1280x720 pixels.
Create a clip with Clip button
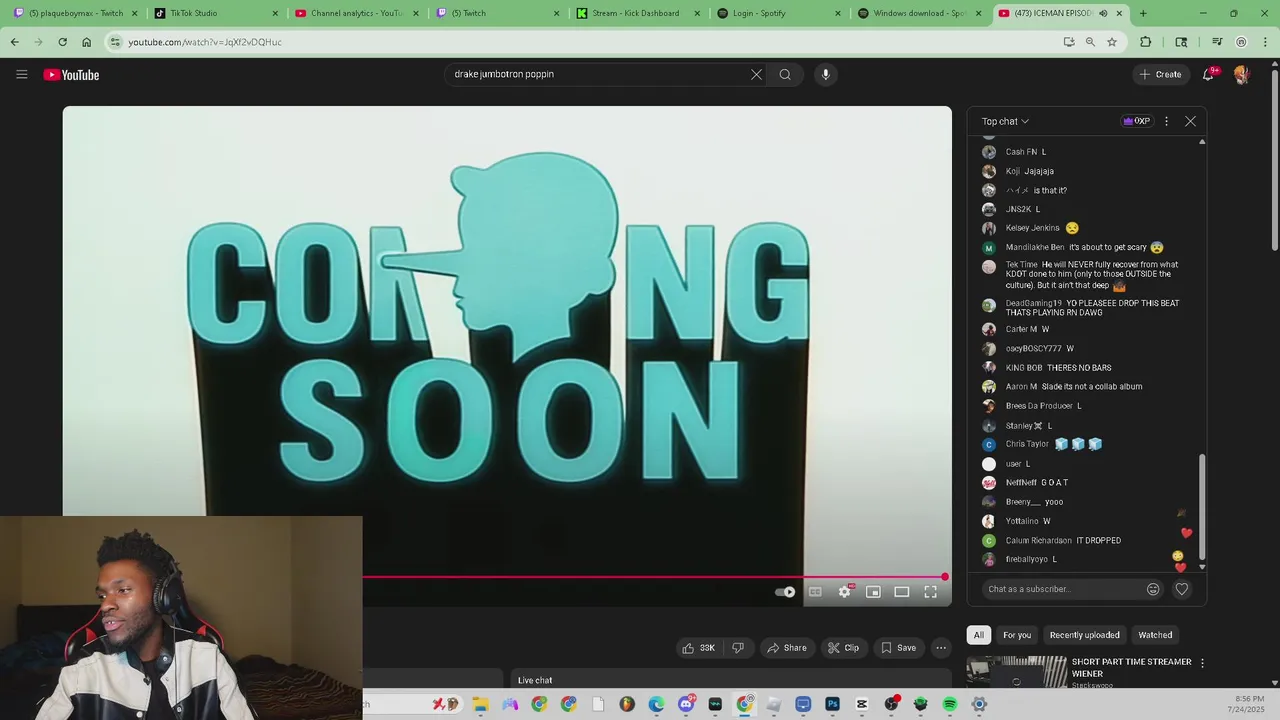[x=843, y=648]
